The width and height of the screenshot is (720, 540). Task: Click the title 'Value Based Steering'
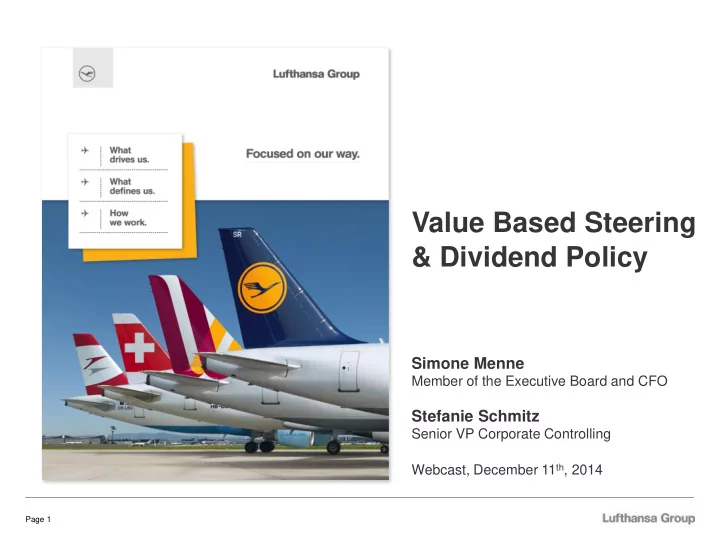pyautogui.click(x=553, y=223)
